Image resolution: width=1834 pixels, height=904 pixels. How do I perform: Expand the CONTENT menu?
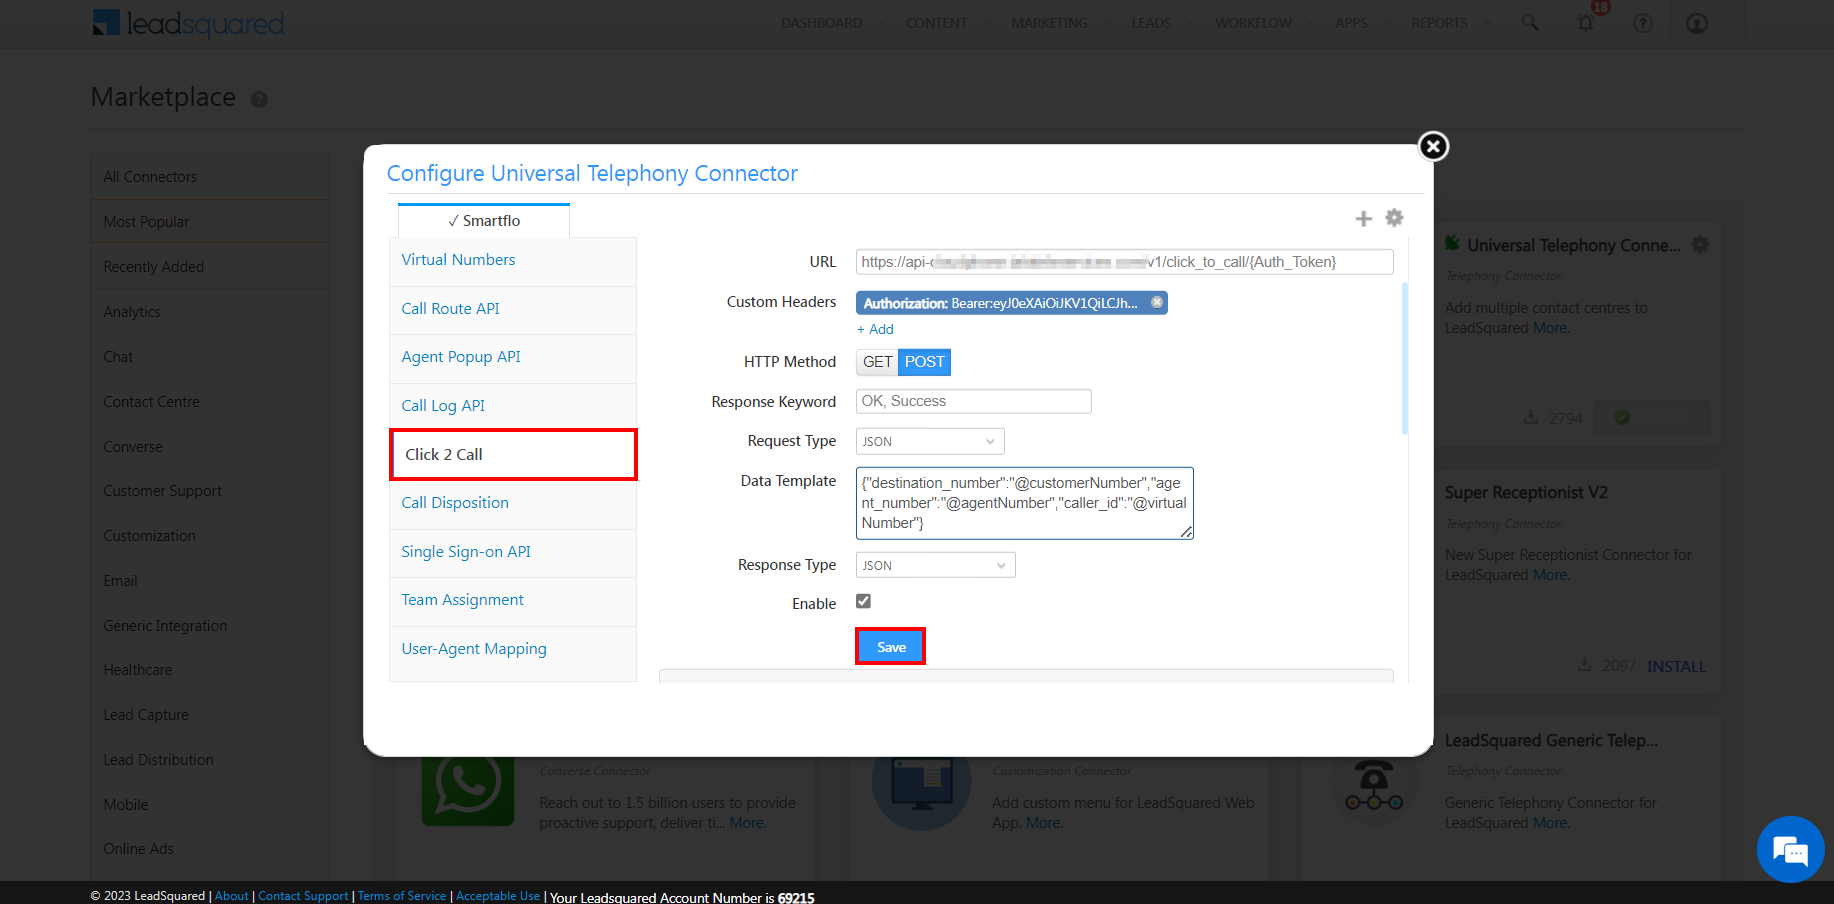click(937, 23)
